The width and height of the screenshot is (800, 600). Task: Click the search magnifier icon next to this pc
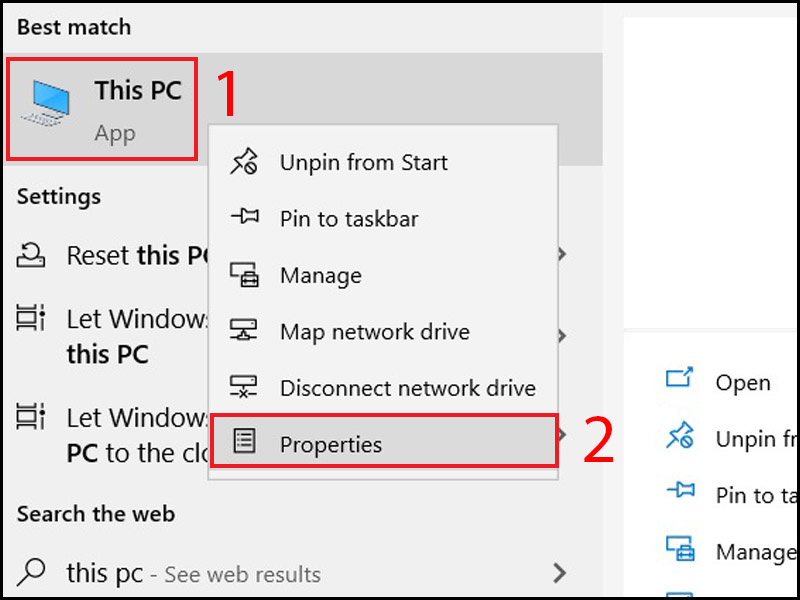(x=30, y=573)
